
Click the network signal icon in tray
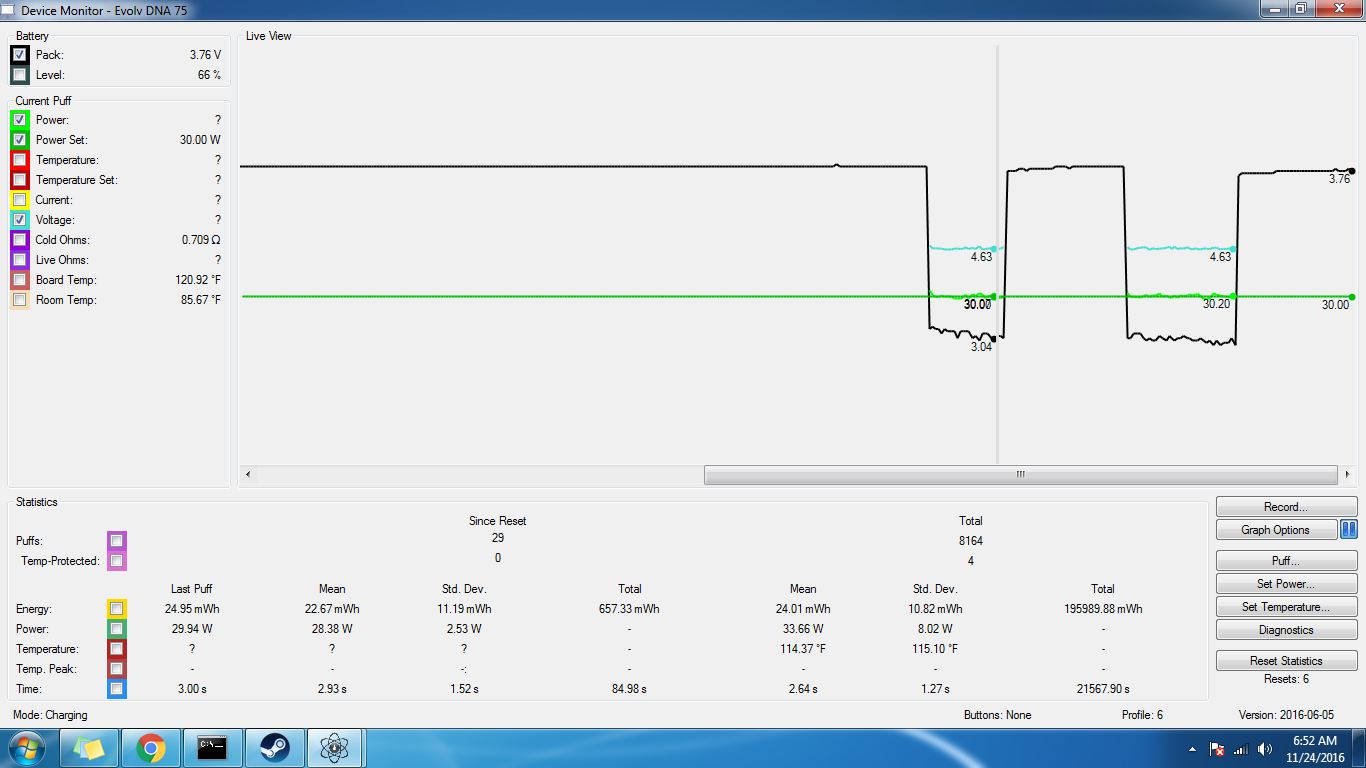pyautogui.click(x=1241, y=749)
